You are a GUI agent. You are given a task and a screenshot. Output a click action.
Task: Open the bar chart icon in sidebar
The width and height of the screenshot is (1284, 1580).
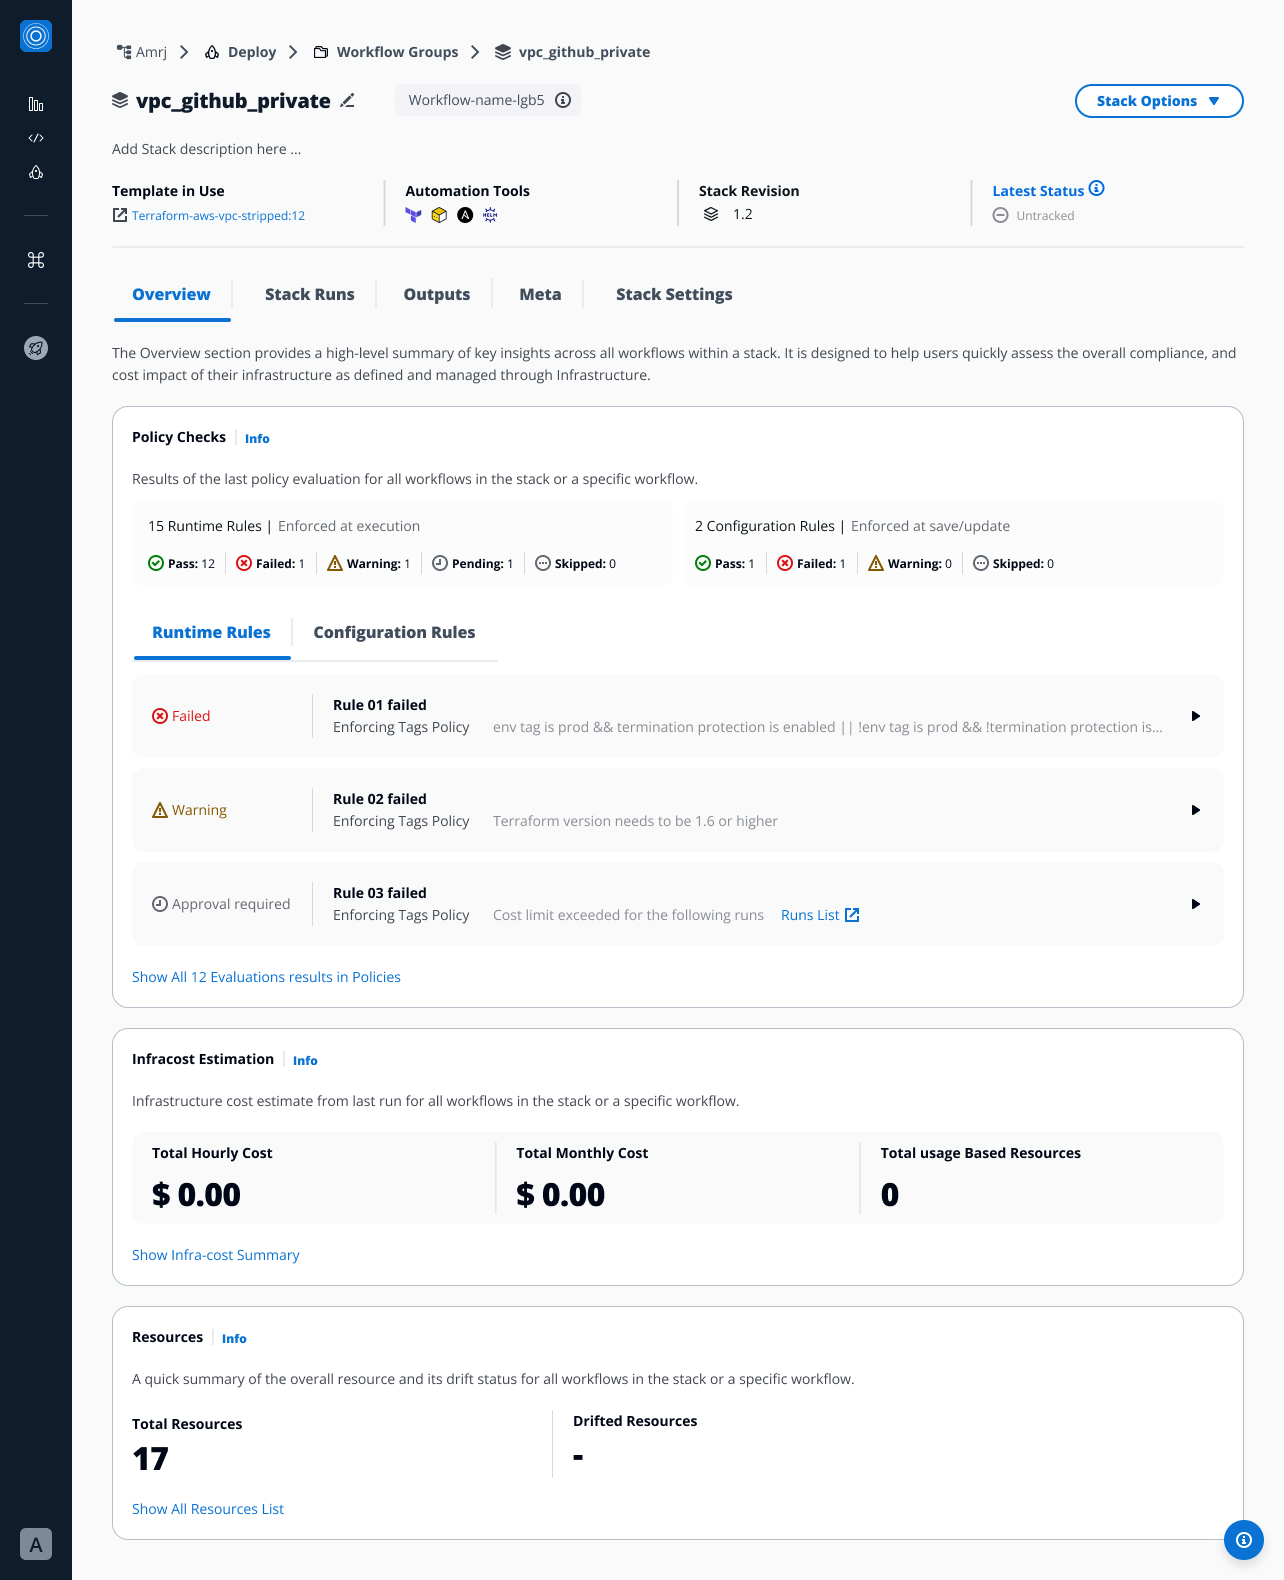(36, 104)
